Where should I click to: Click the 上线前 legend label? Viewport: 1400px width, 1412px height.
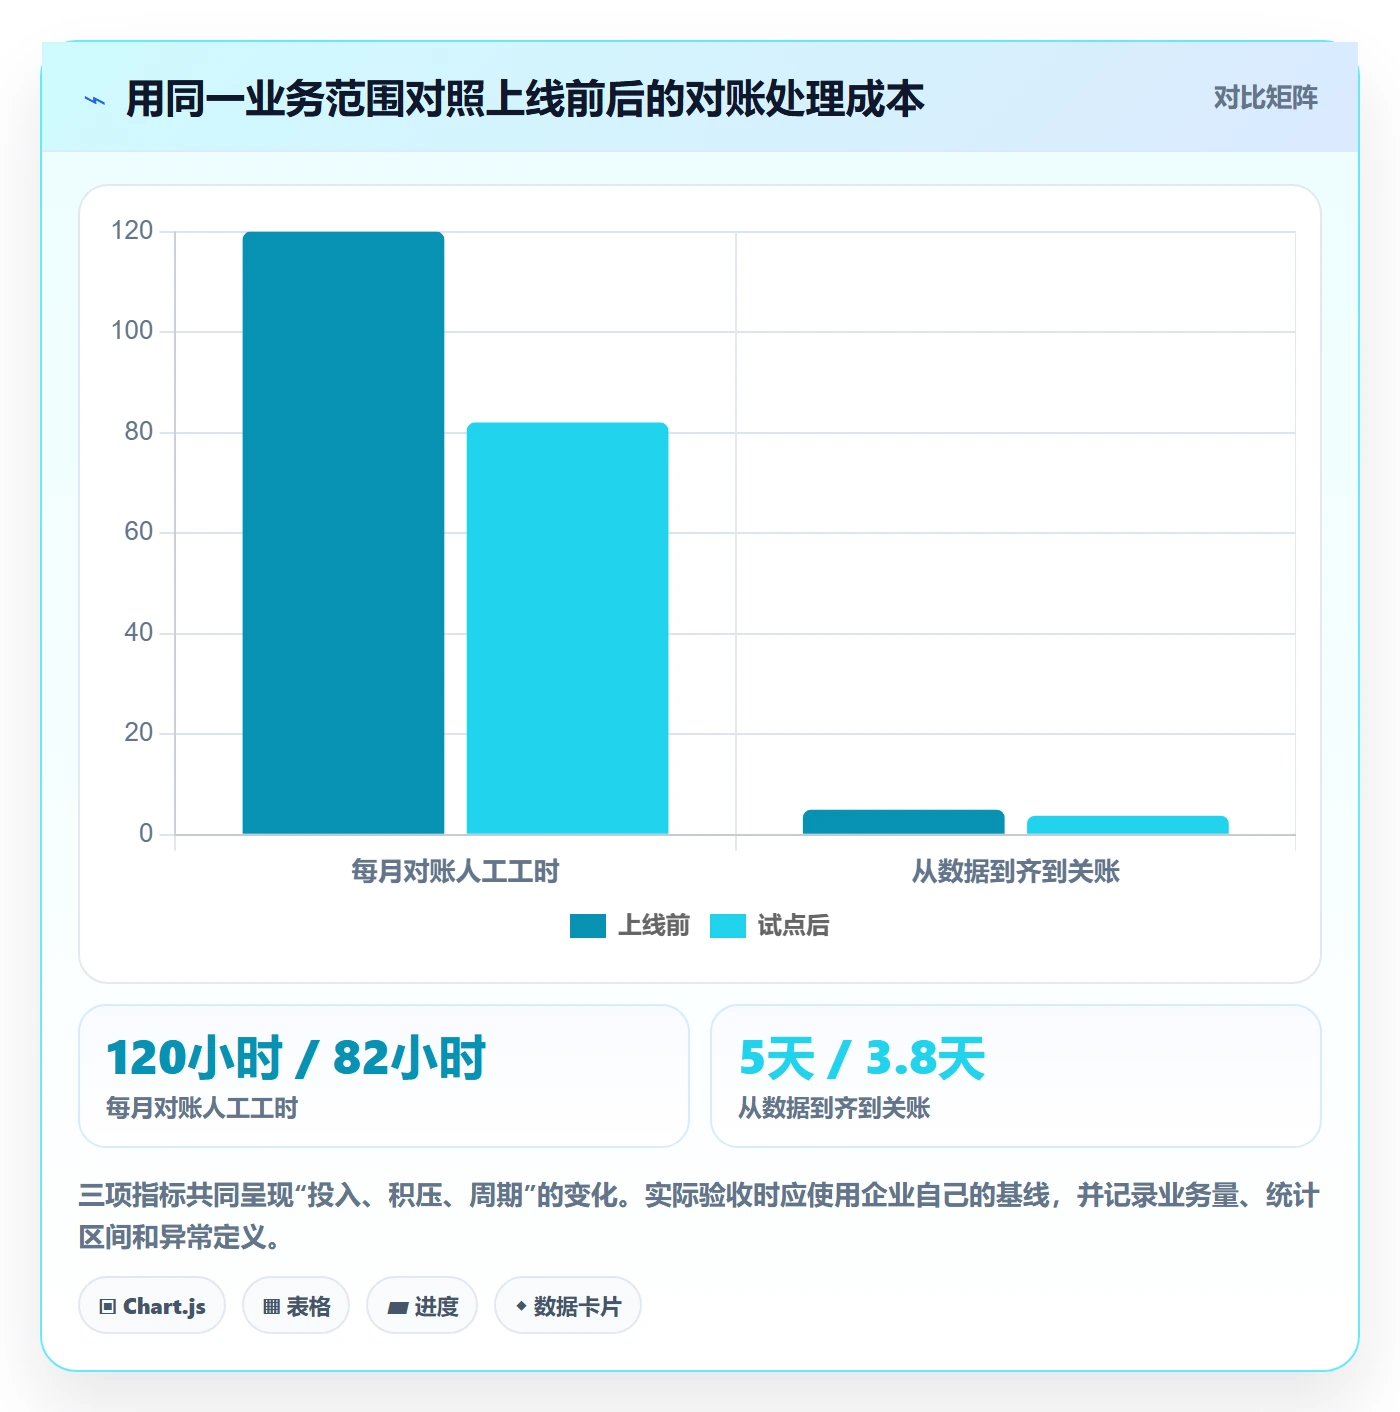pos(654,926)
